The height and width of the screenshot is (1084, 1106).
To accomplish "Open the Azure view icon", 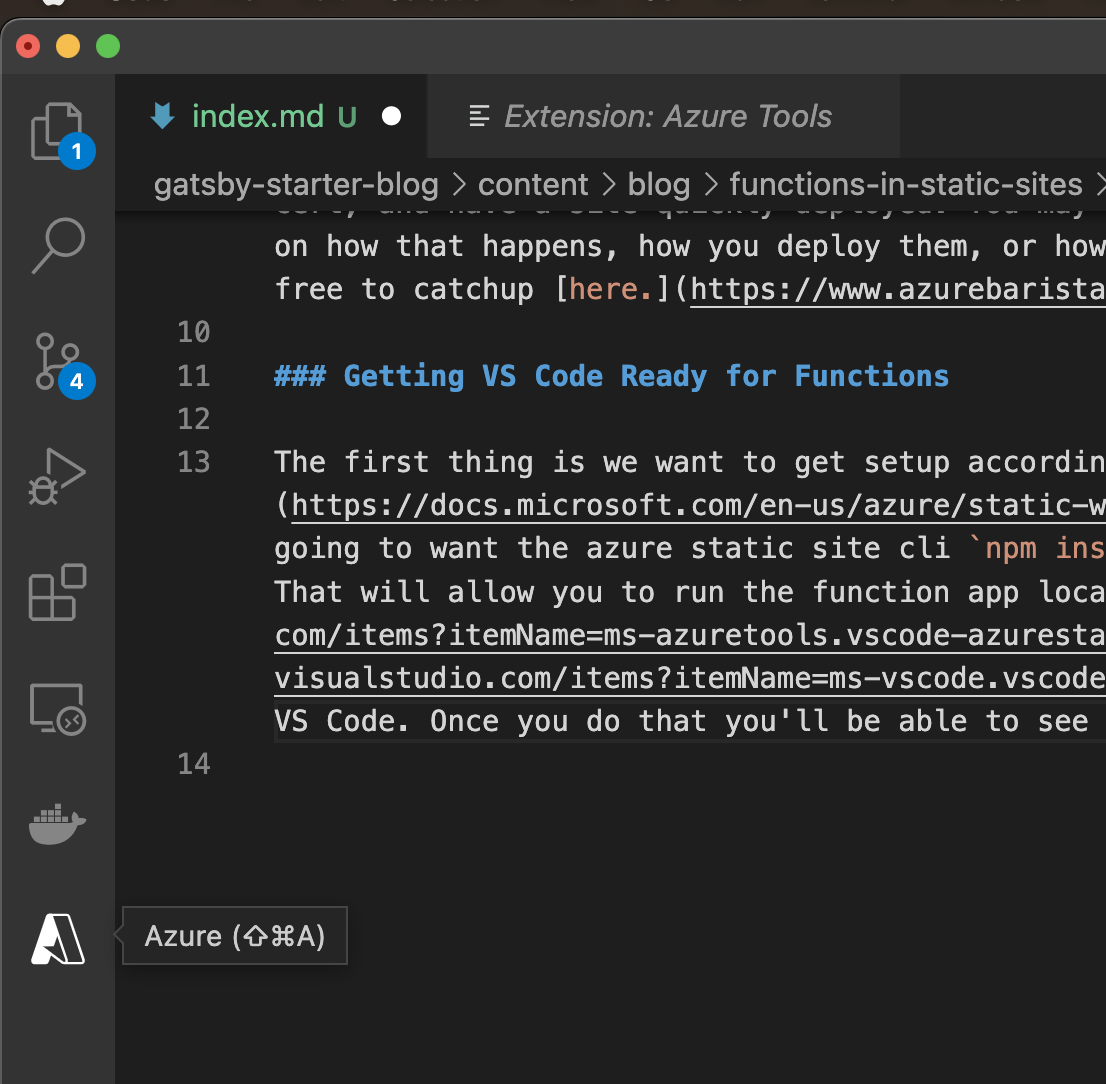I will coord(58,940).
